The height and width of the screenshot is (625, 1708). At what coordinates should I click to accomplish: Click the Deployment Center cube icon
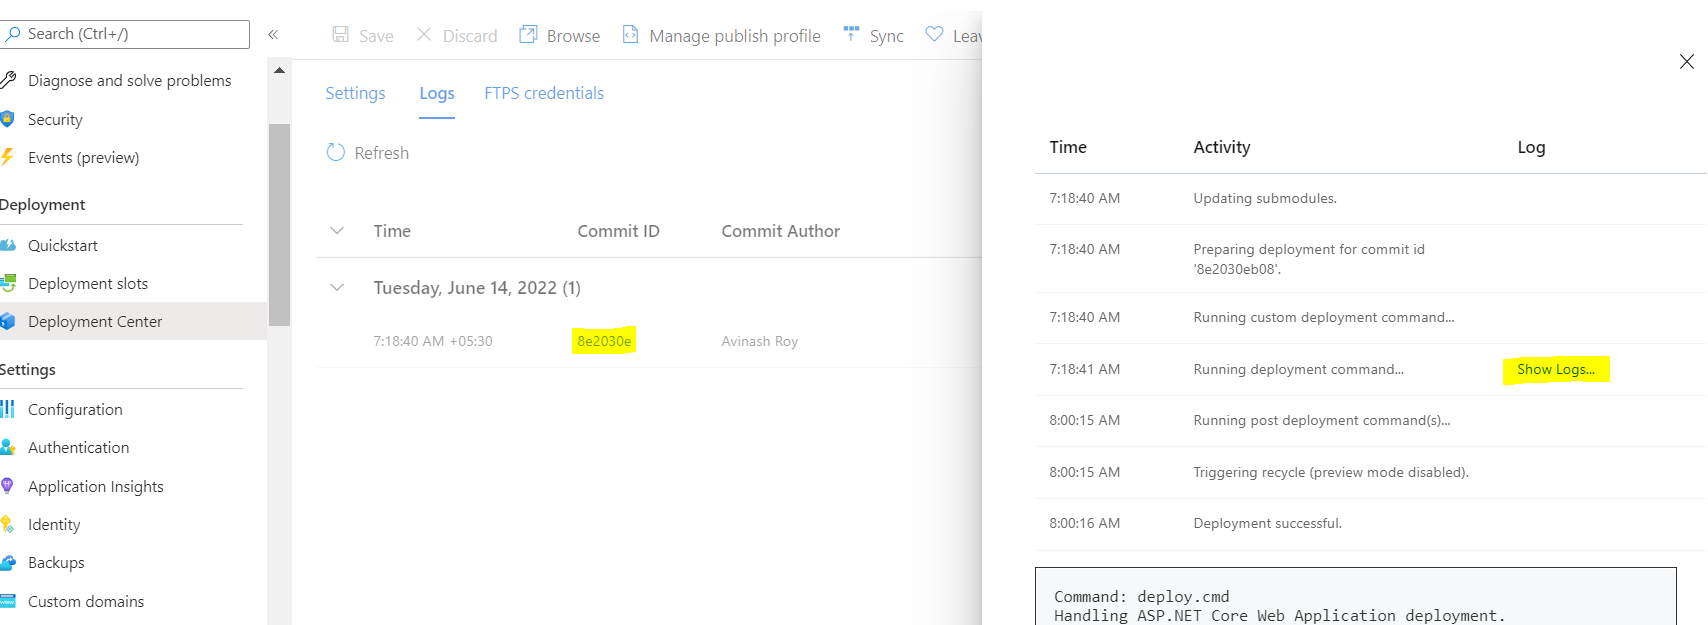tap(8, 321)
